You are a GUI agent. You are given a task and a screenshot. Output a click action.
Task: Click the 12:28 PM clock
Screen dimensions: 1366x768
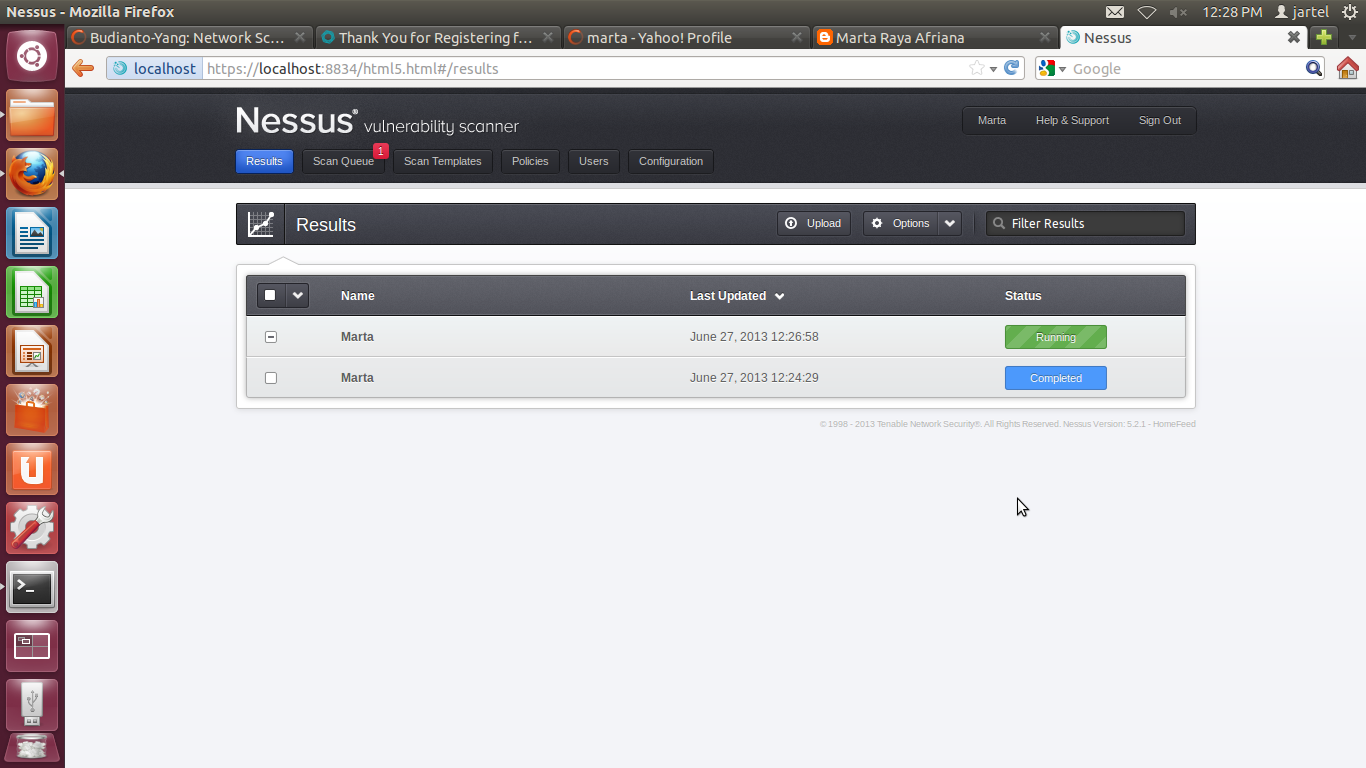coord(1232,12)
